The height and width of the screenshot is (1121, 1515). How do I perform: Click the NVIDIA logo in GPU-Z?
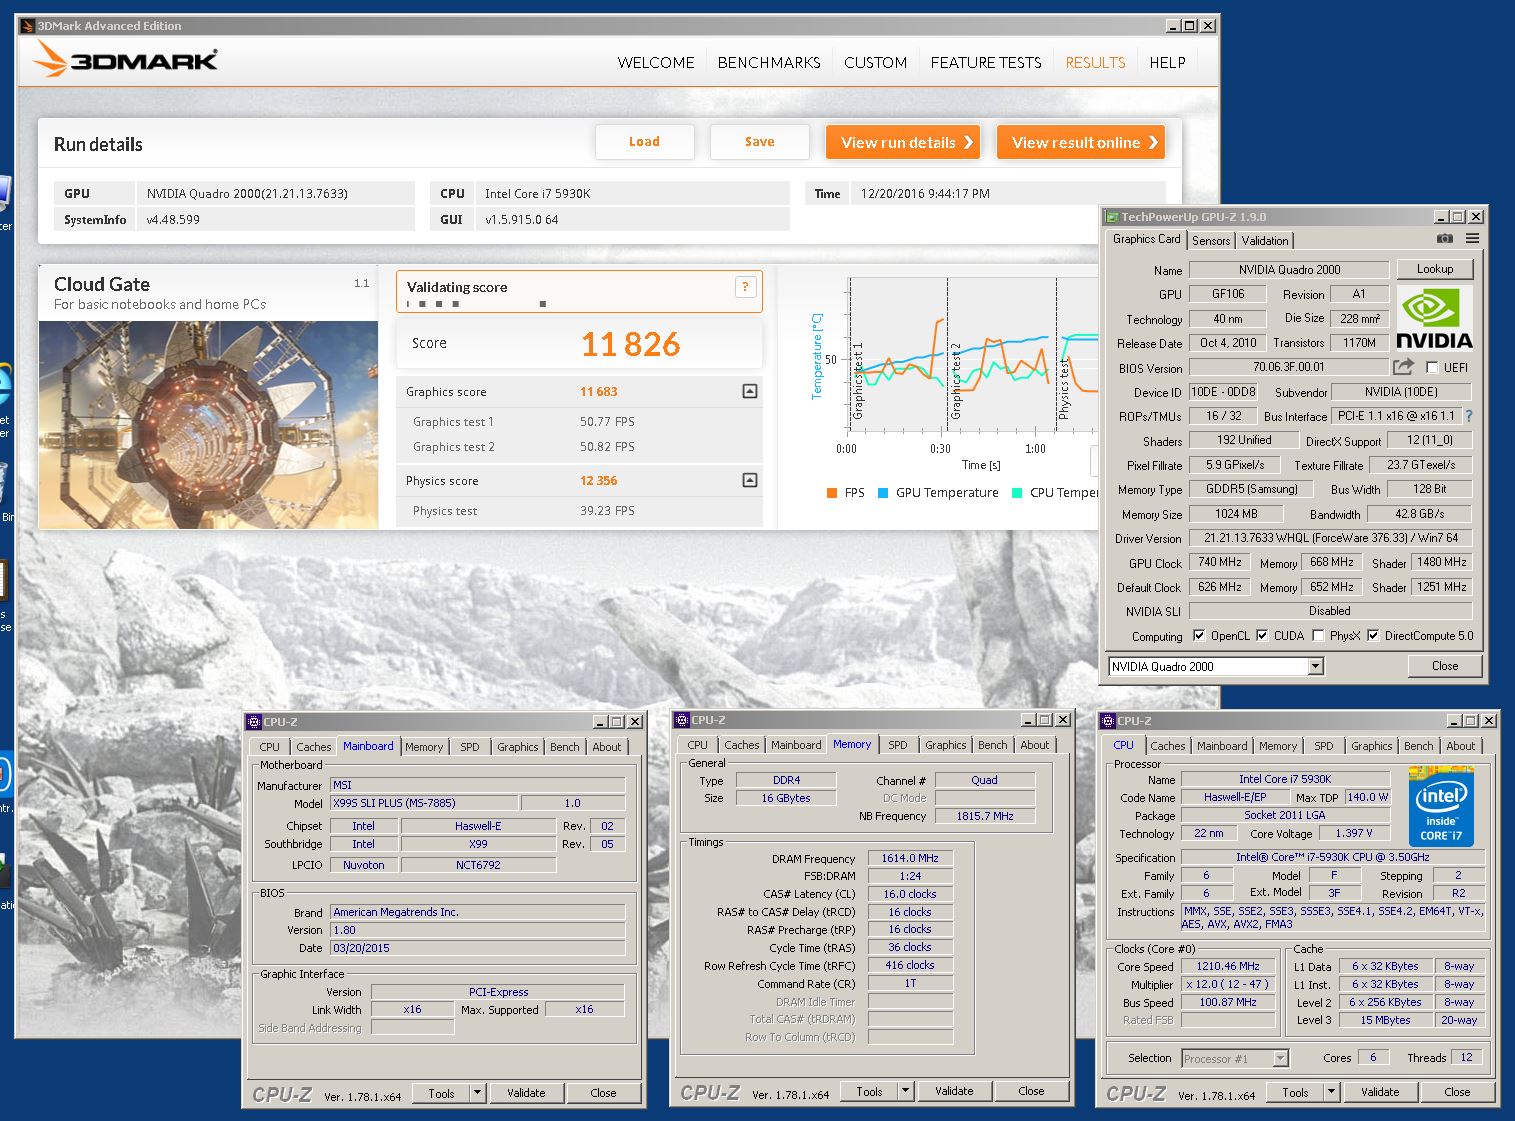click(1434, 318)
